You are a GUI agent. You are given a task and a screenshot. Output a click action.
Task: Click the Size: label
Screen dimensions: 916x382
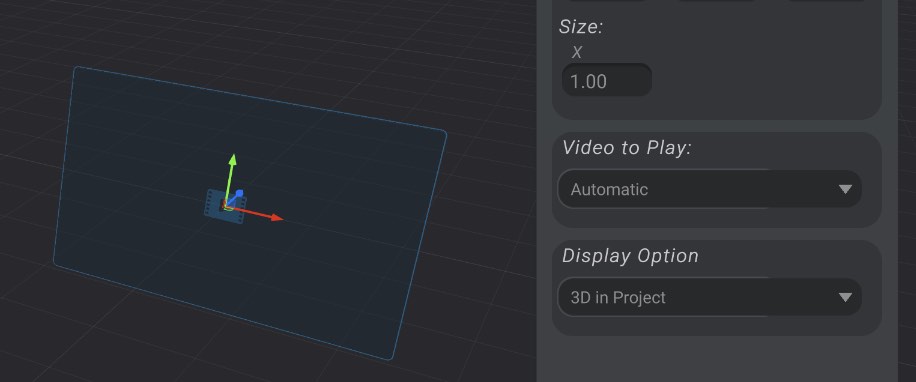click(x=581, y=27)
